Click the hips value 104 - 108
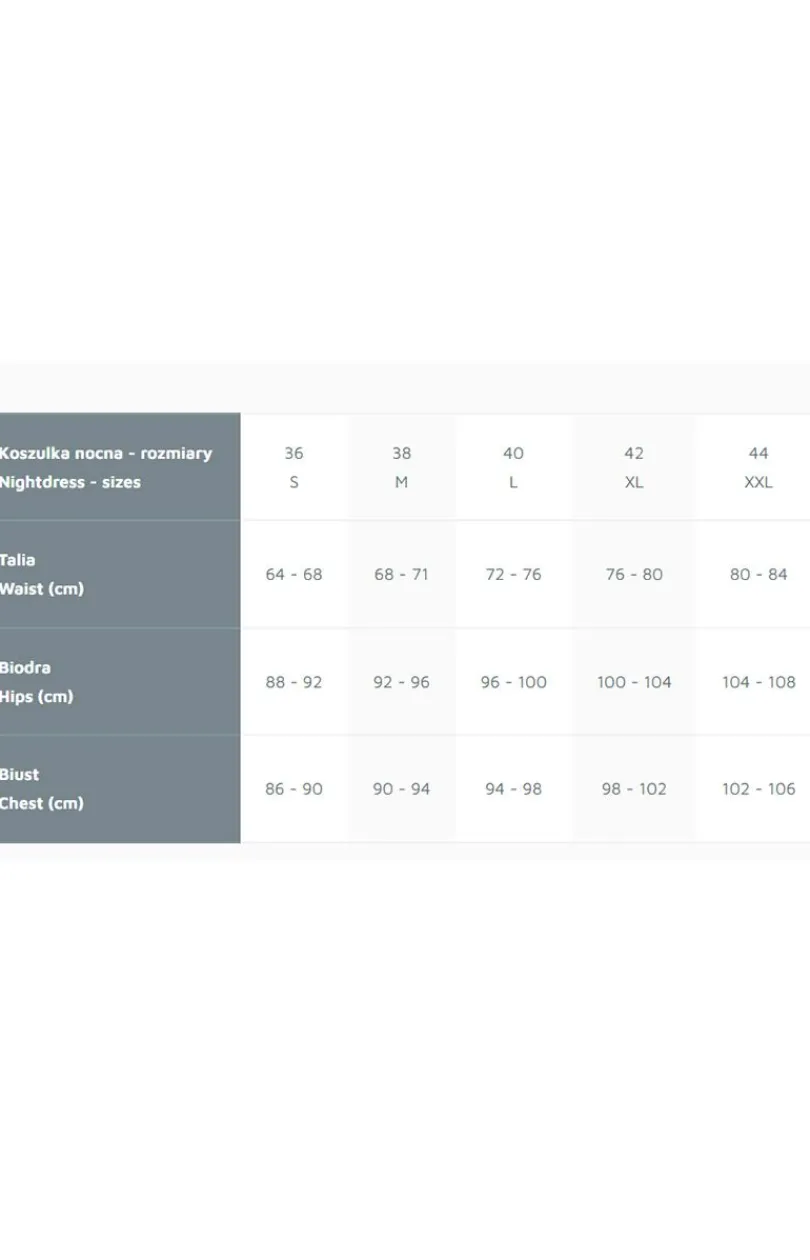 tap(758, 682)
